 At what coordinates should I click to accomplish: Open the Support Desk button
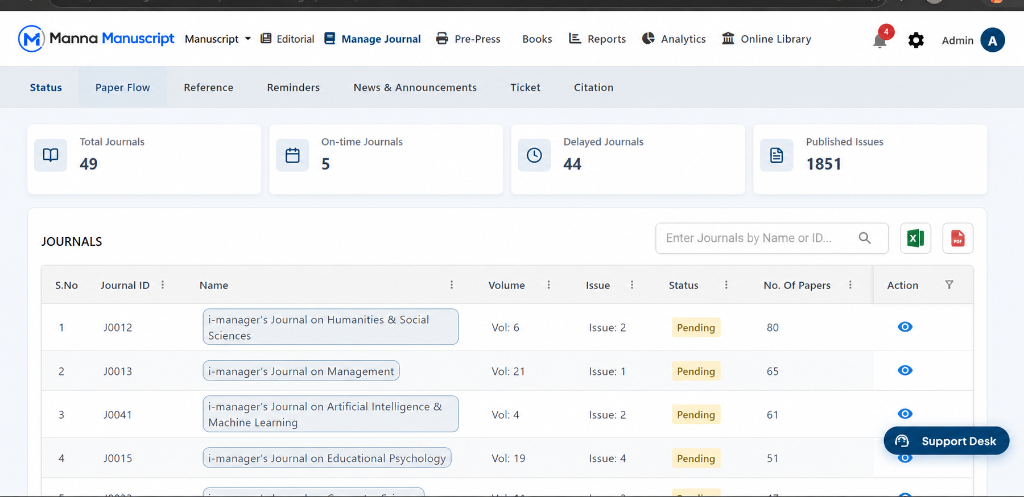[946, 441]
